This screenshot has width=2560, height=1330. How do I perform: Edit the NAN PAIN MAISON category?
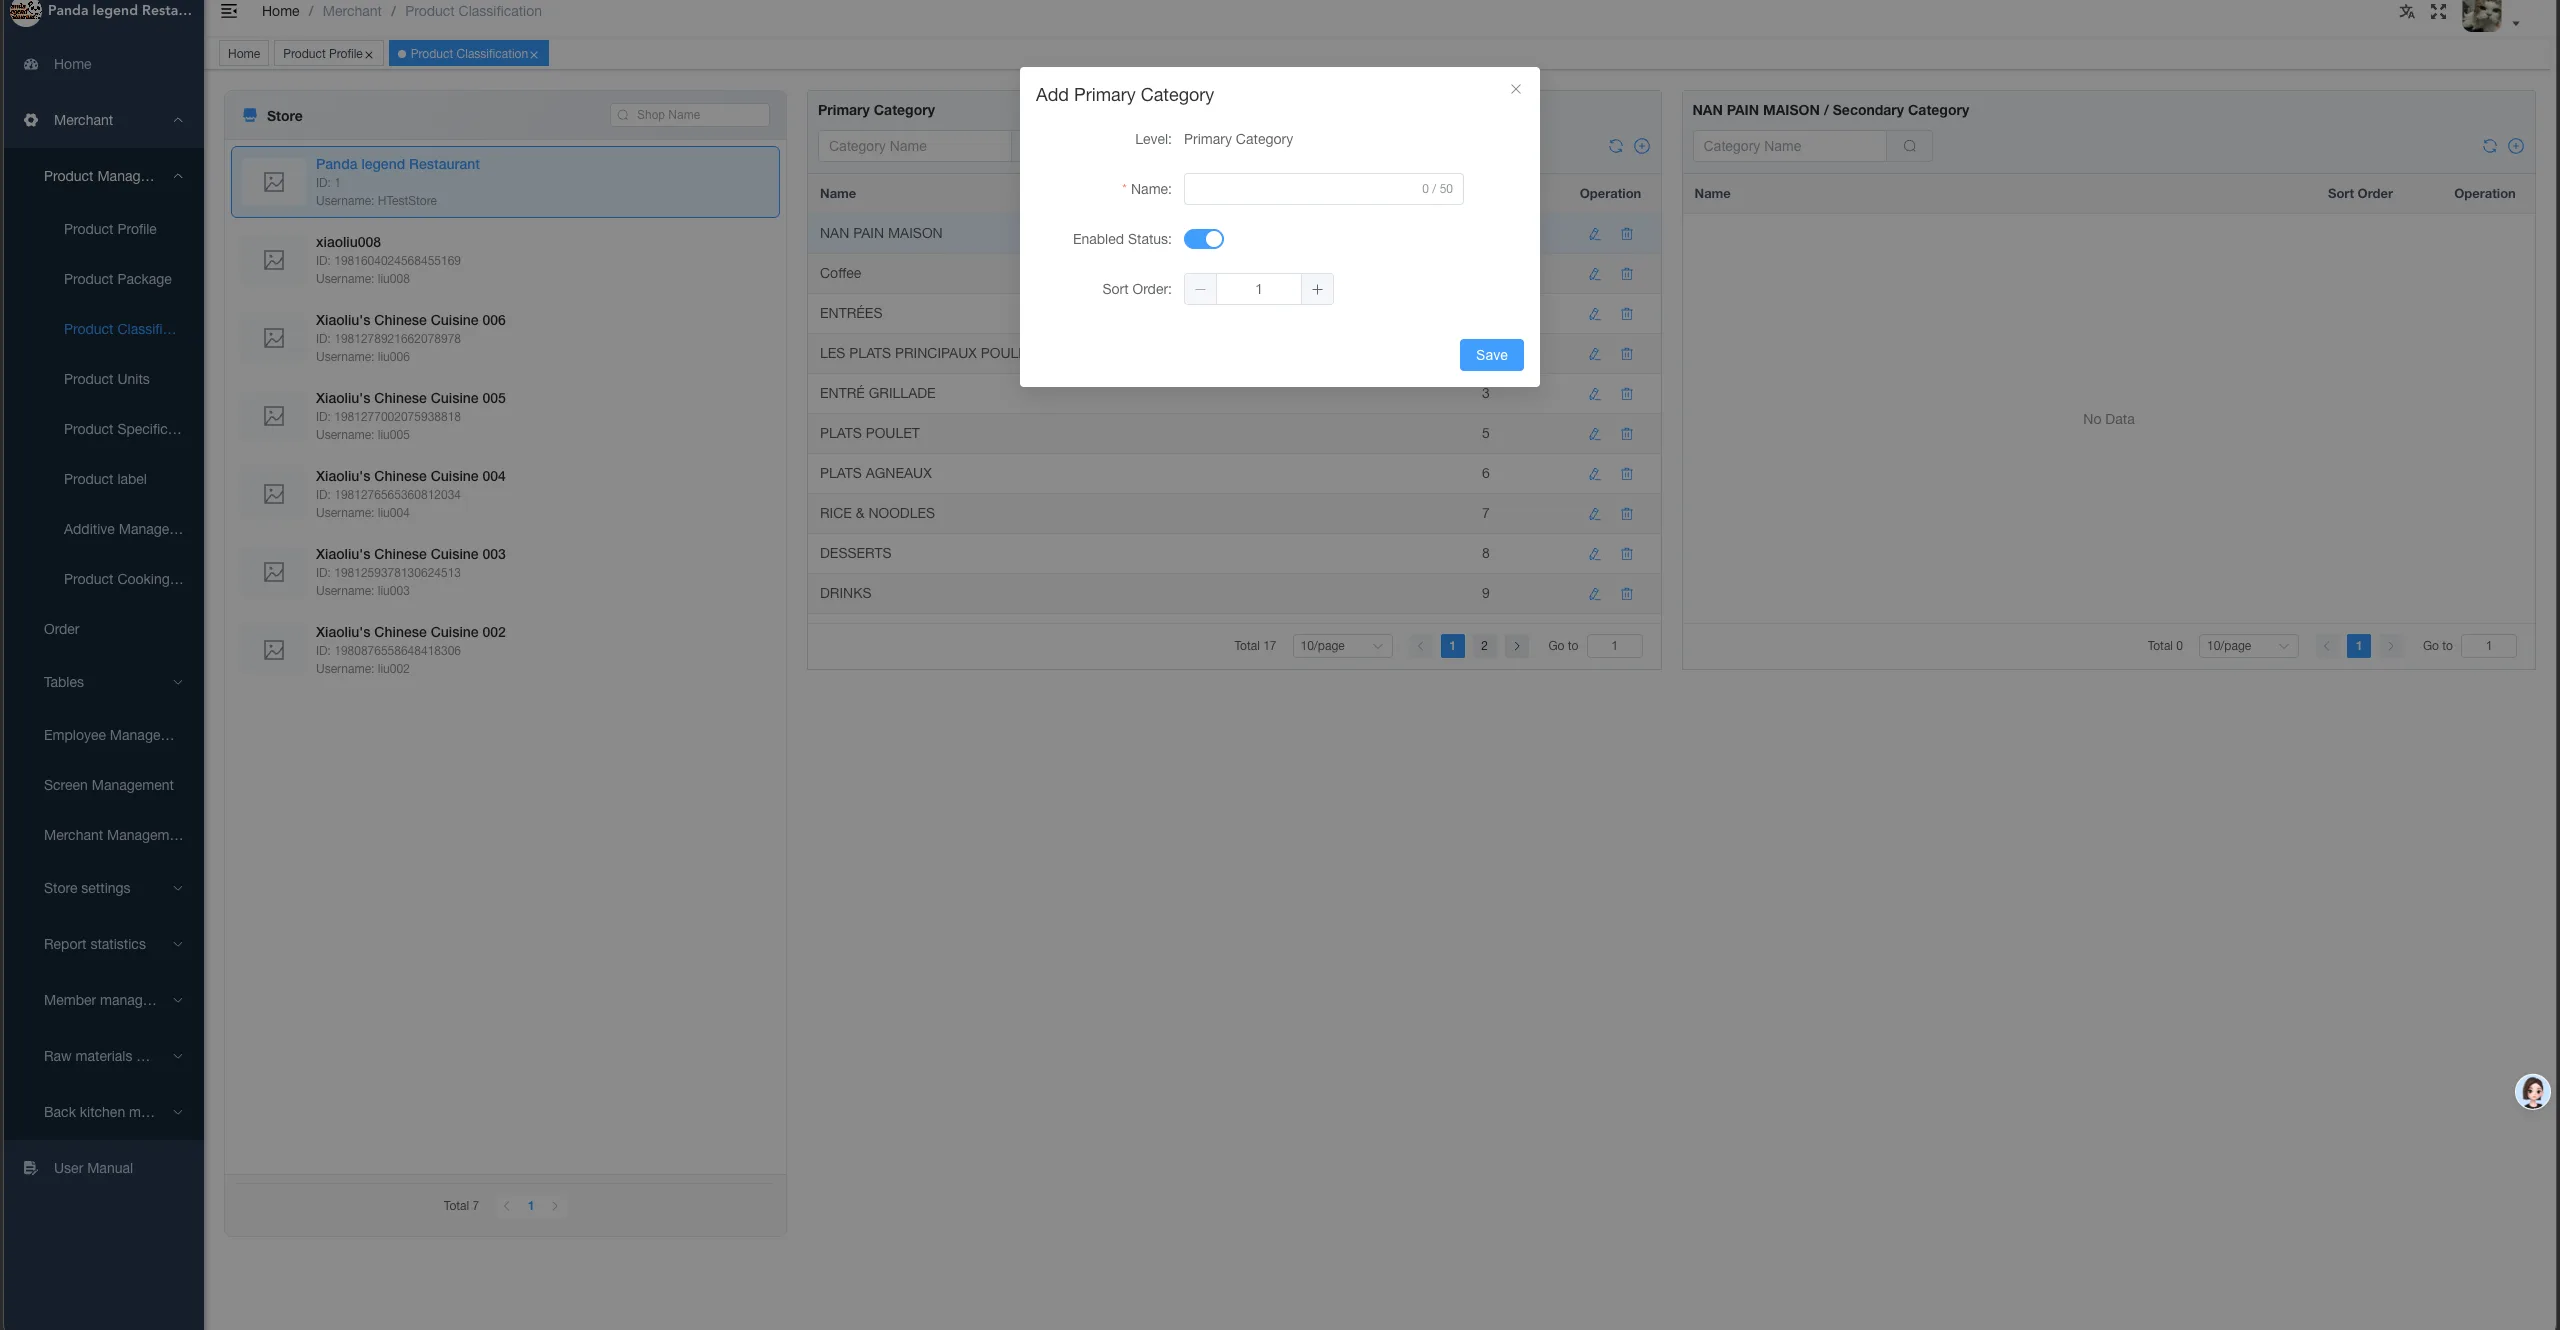click(1595, 234)
